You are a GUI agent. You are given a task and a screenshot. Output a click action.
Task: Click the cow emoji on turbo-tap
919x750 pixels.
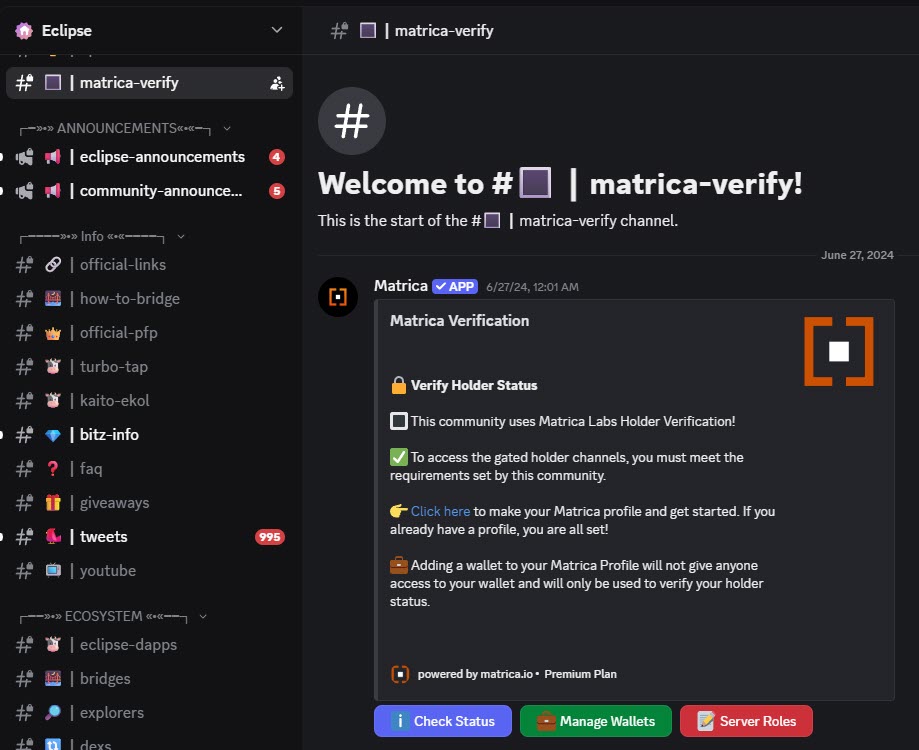(53, 367)
